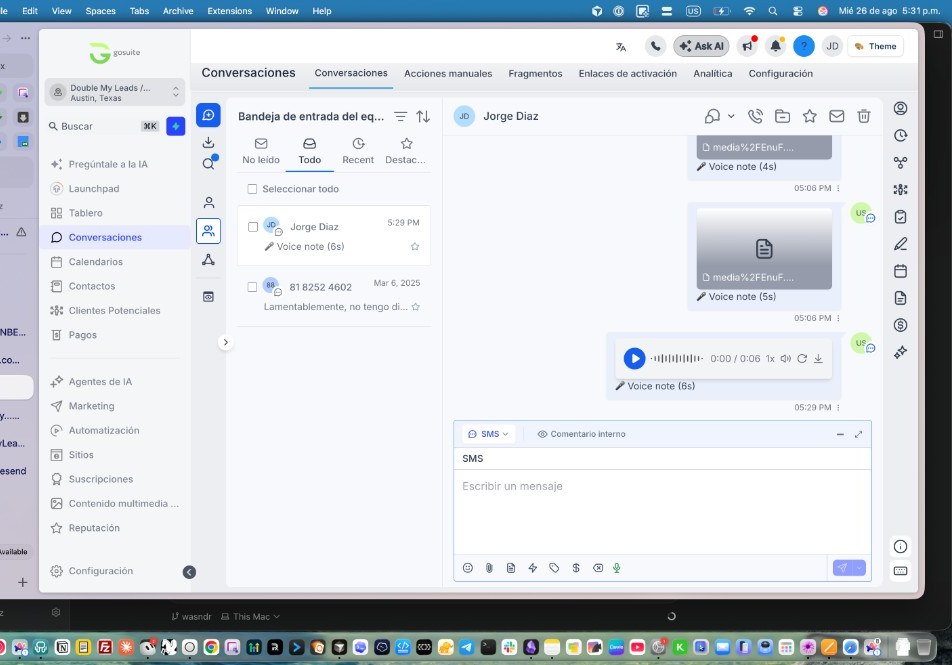Click the sort order arrows icon

423,117
